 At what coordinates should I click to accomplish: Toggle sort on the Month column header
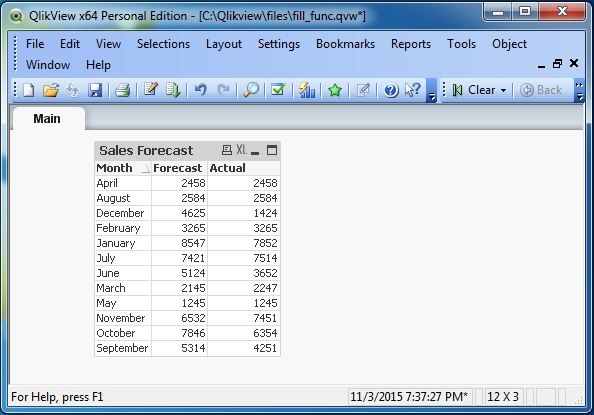coord(123,168)
